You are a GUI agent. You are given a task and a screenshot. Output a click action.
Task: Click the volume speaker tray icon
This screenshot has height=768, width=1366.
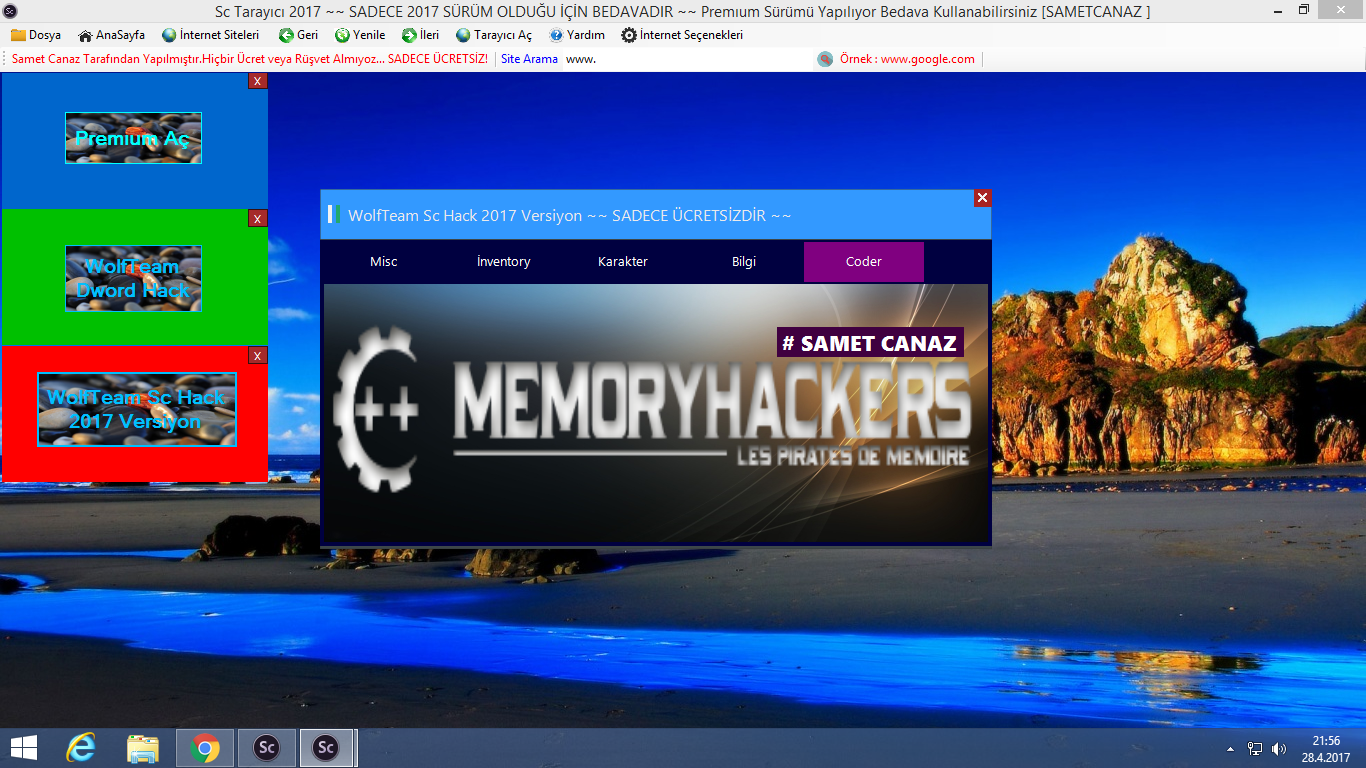point(1279,749)
